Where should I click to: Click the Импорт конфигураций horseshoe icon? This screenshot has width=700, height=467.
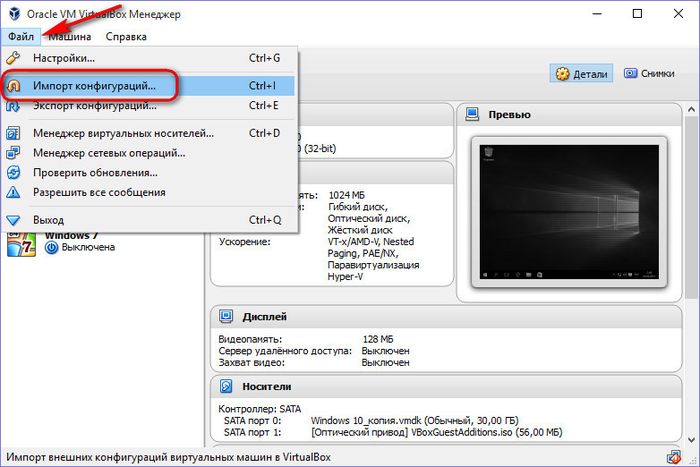(x=13, y=86)
